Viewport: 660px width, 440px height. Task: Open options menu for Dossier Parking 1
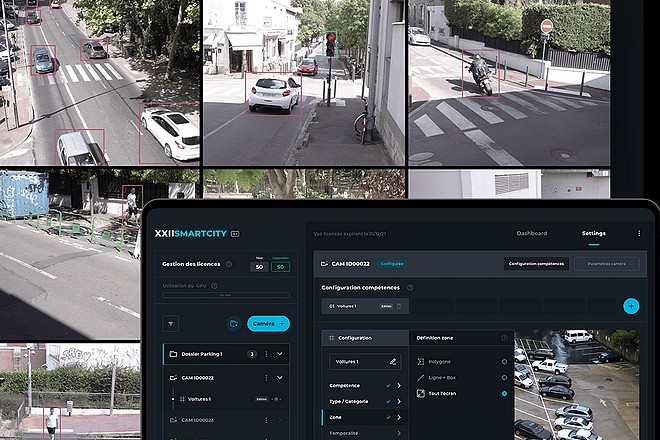click(x=266, y=354)
